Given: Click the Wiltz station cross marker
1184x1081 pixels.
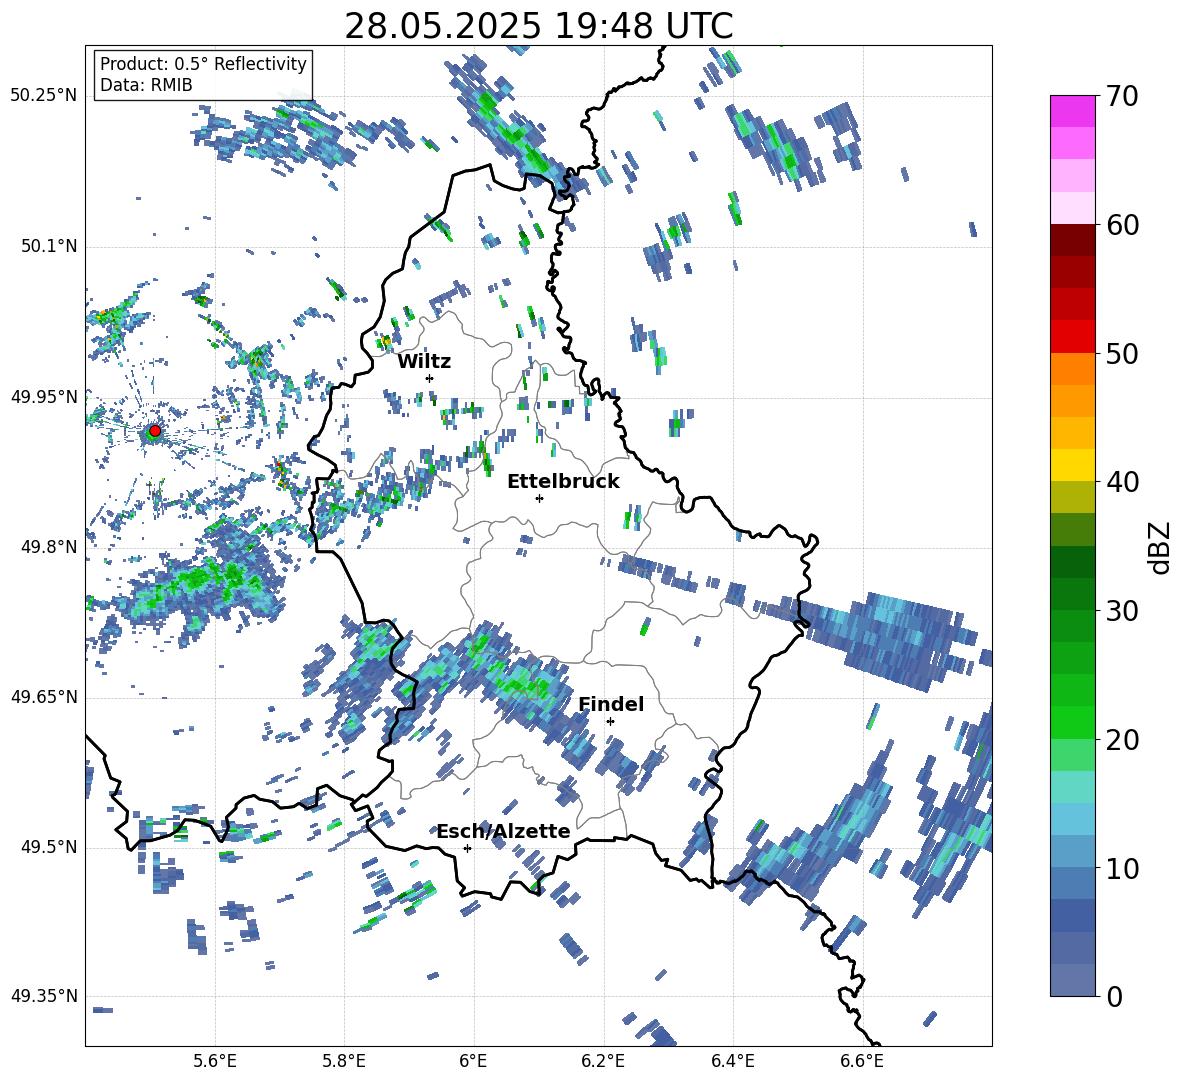Looking at the screenshot, I should click(x=430, y=378).
